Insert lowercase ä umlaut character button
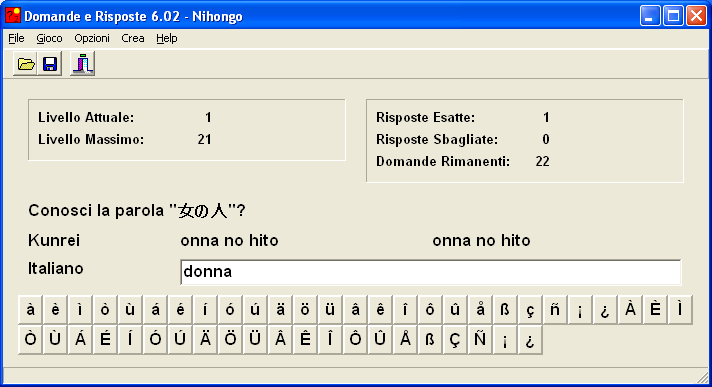This screenshot has height=387, width=712. (x=280, y=310)
